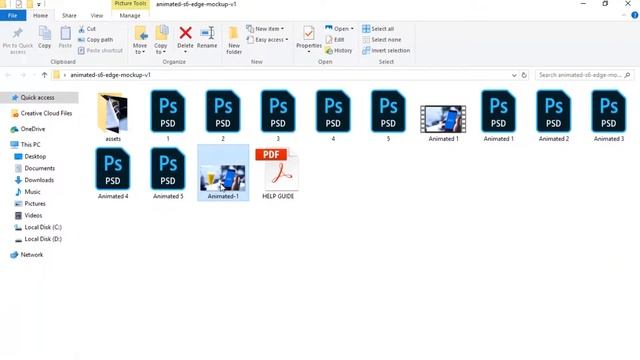This screenshot has height=360, width=640.
Task: Click the Back navigation arrow
Action: point(8,75)
